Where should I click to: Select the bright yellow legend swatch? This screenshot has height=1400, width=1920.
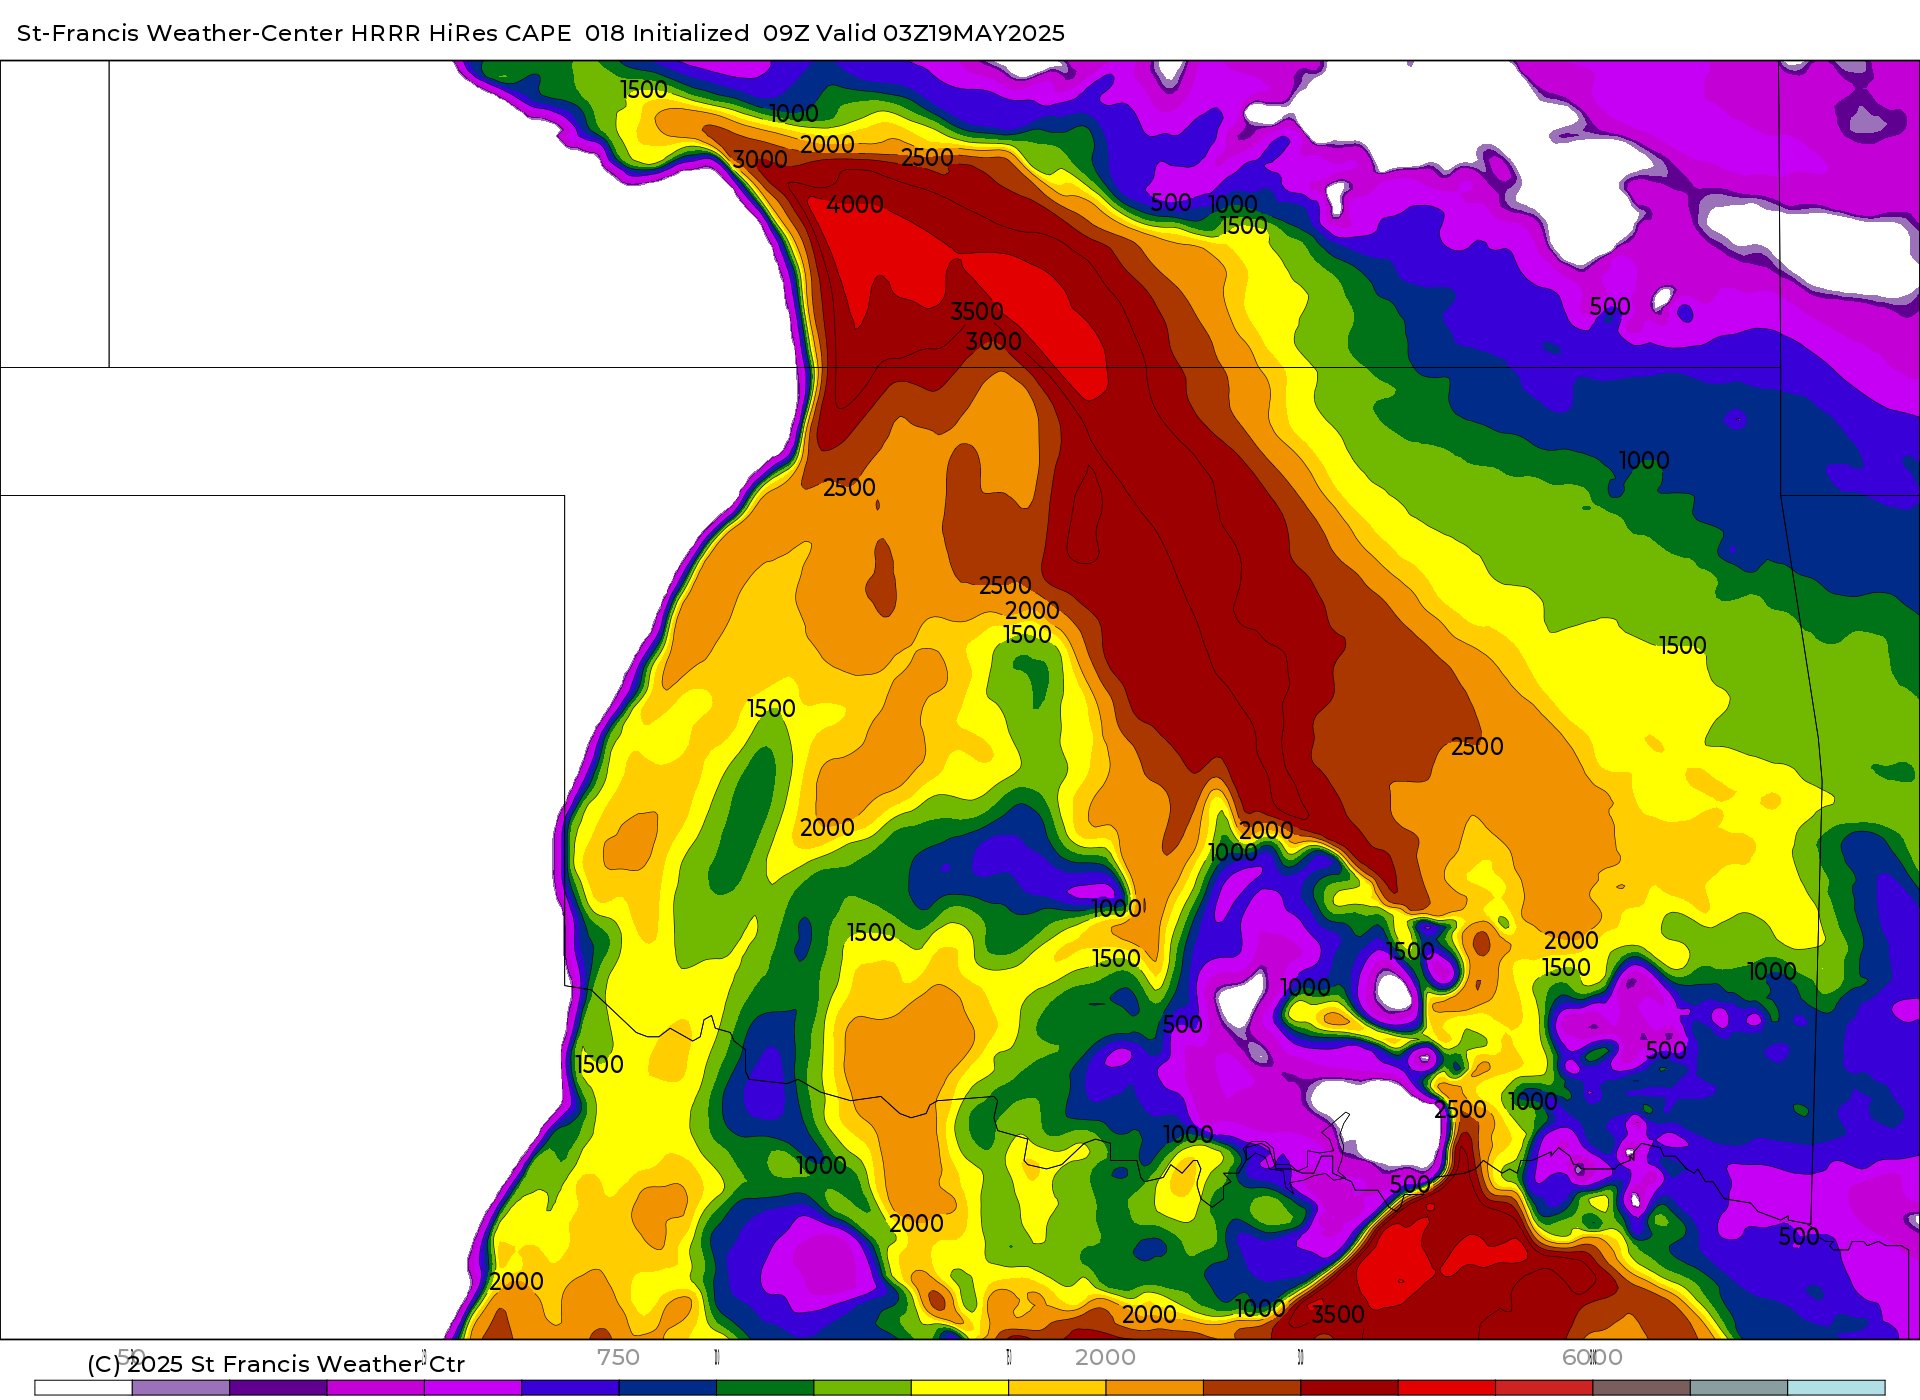point(960,1388)
